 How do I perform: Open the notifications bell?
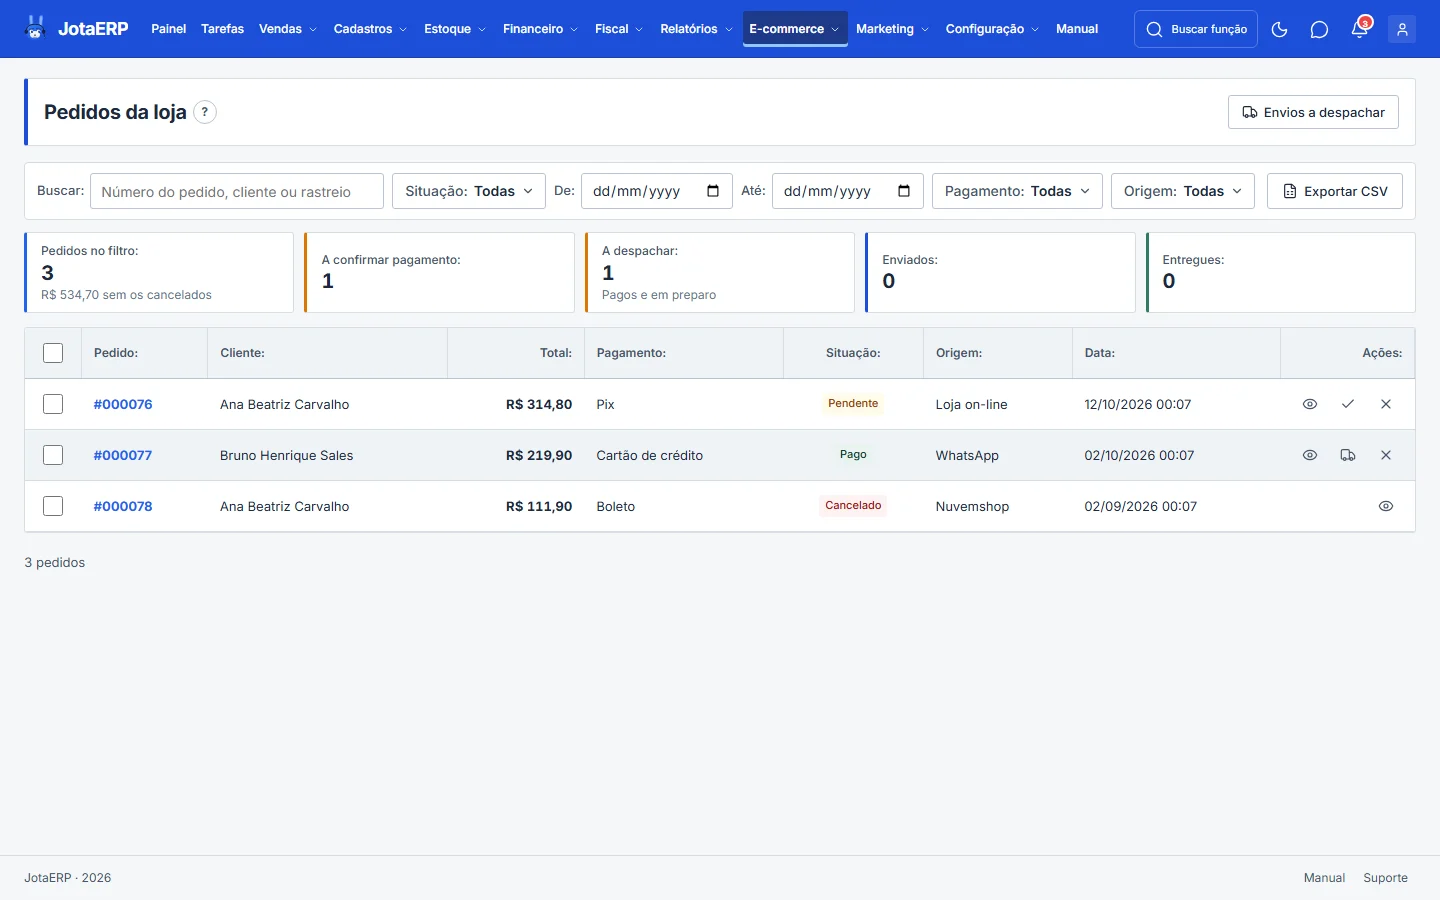click(1359, 29)
